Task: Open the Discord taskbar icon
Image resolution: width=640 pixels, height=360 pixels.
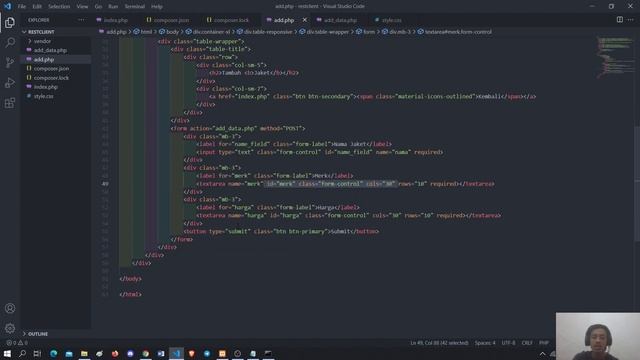Action: pos(130,353)
